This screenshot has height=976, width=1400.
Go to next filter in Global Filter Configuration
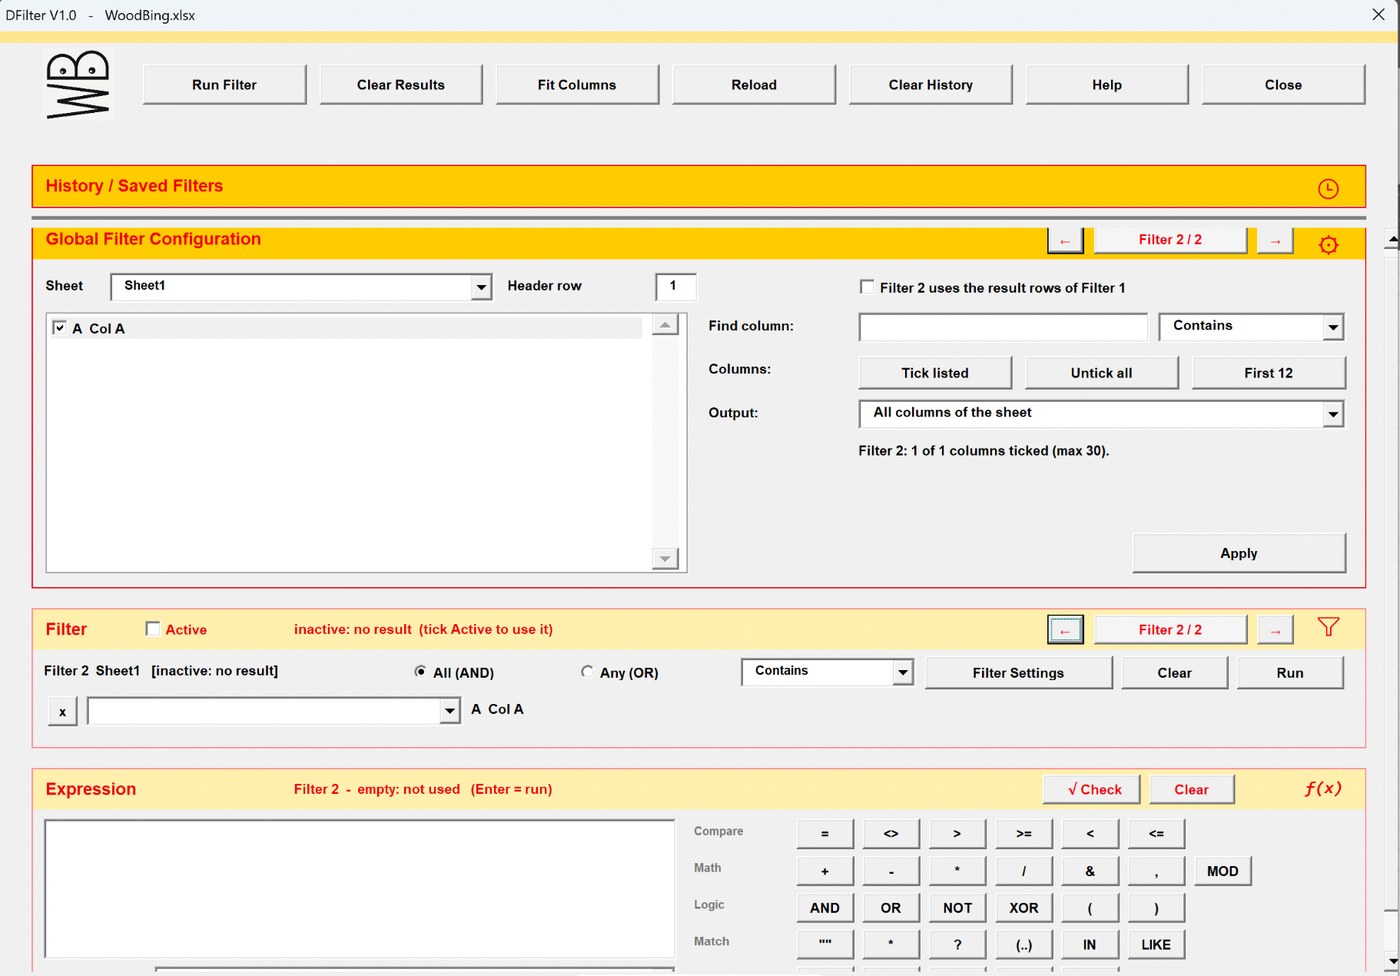pos(1275,241)
